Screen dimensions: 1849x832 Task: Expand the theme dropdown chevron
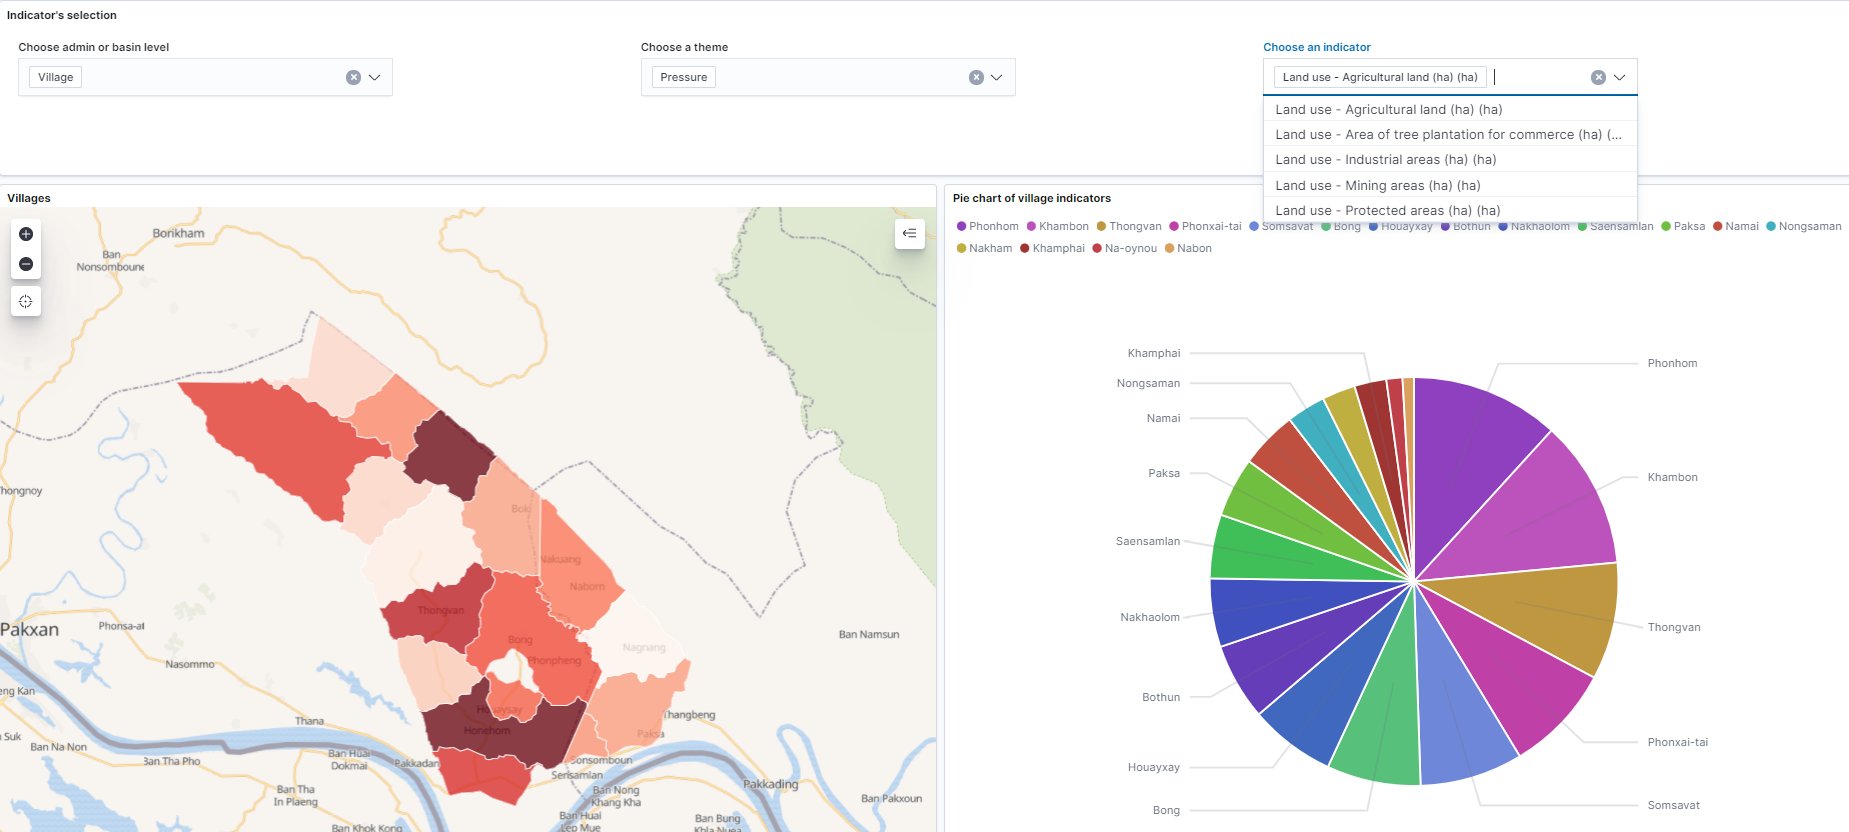click(997, 77)
